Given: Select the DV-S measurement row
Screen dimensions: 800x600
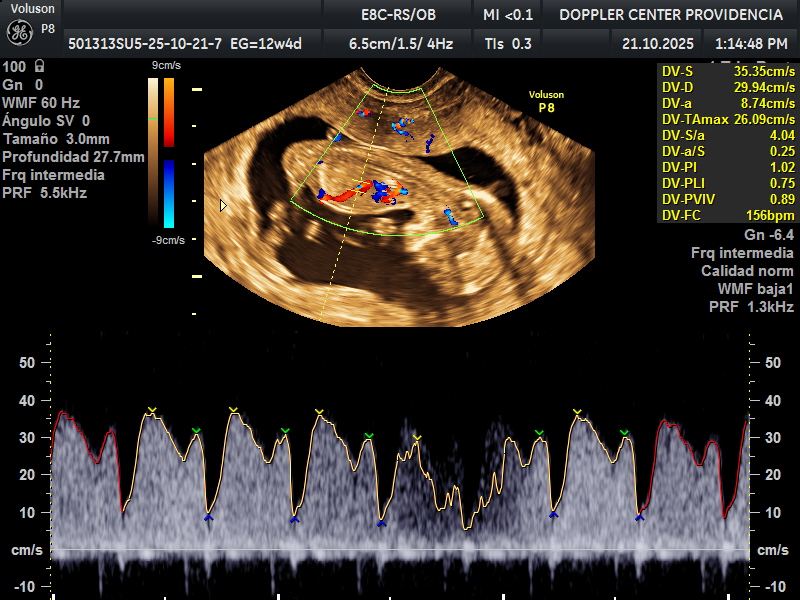Looking at the screenshot, I should coord(727,71).
